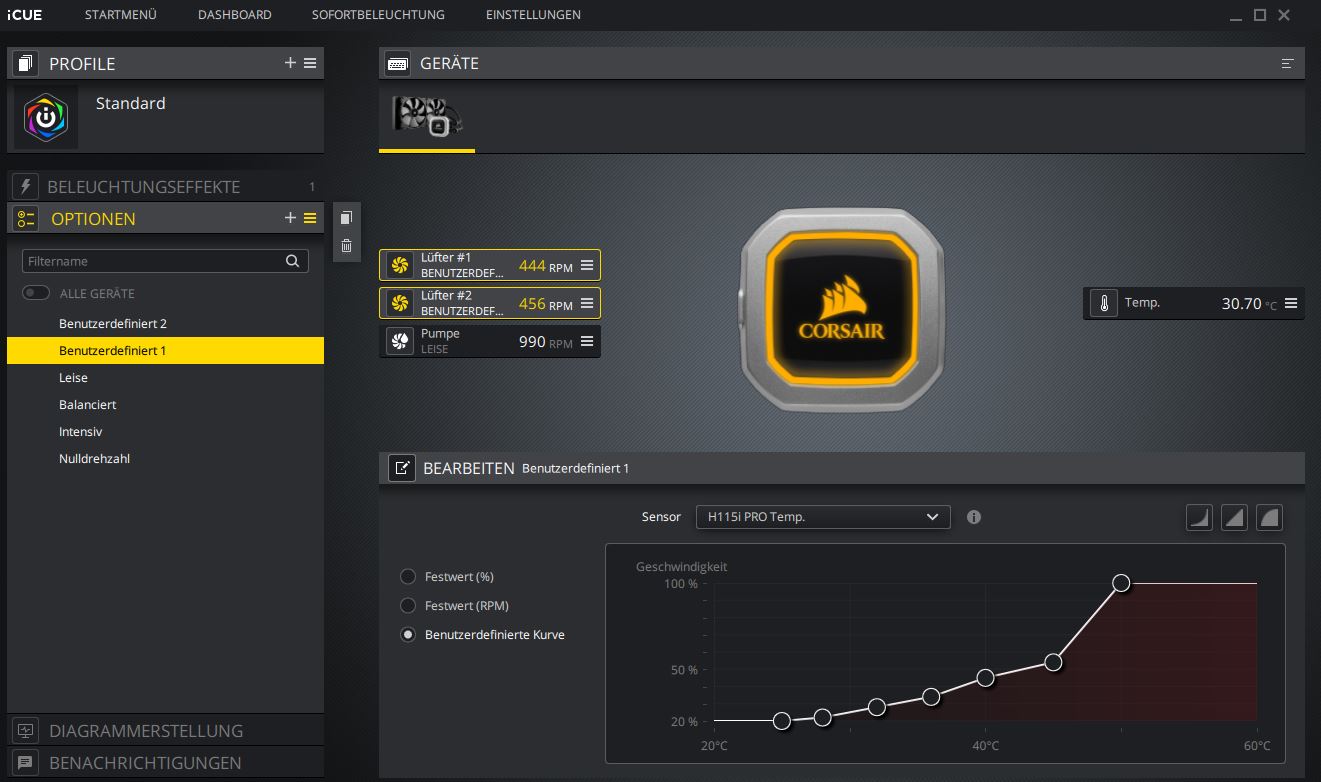Select Benutzerdefiniert 1 preset

pyautogui.click(x=165, y=351)
